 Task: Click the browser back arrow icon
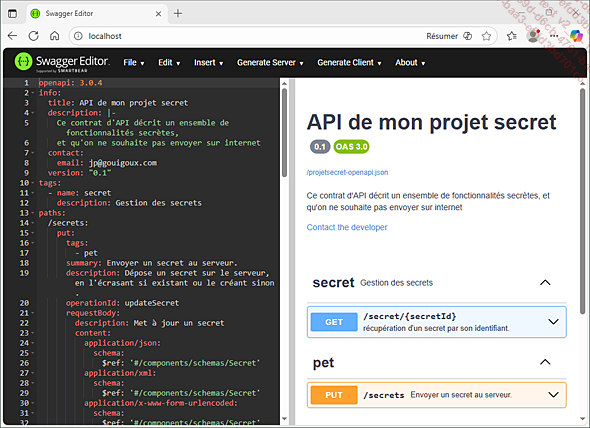(x=12, y=36)
